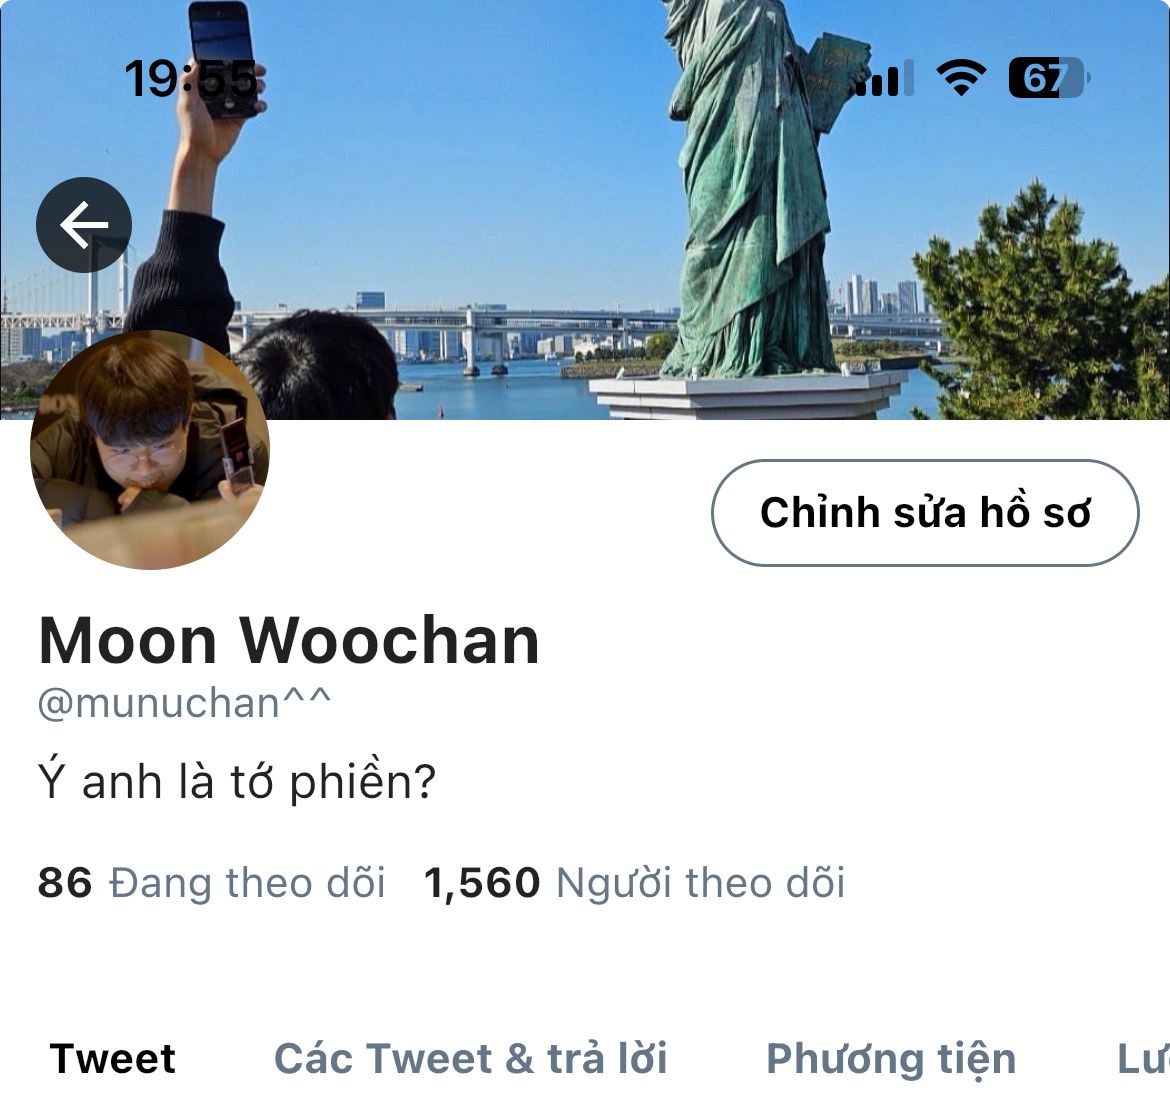Open the Đang theo dõi label
The height and width of the screenshot is (1108, 1170).
point(247,883)
